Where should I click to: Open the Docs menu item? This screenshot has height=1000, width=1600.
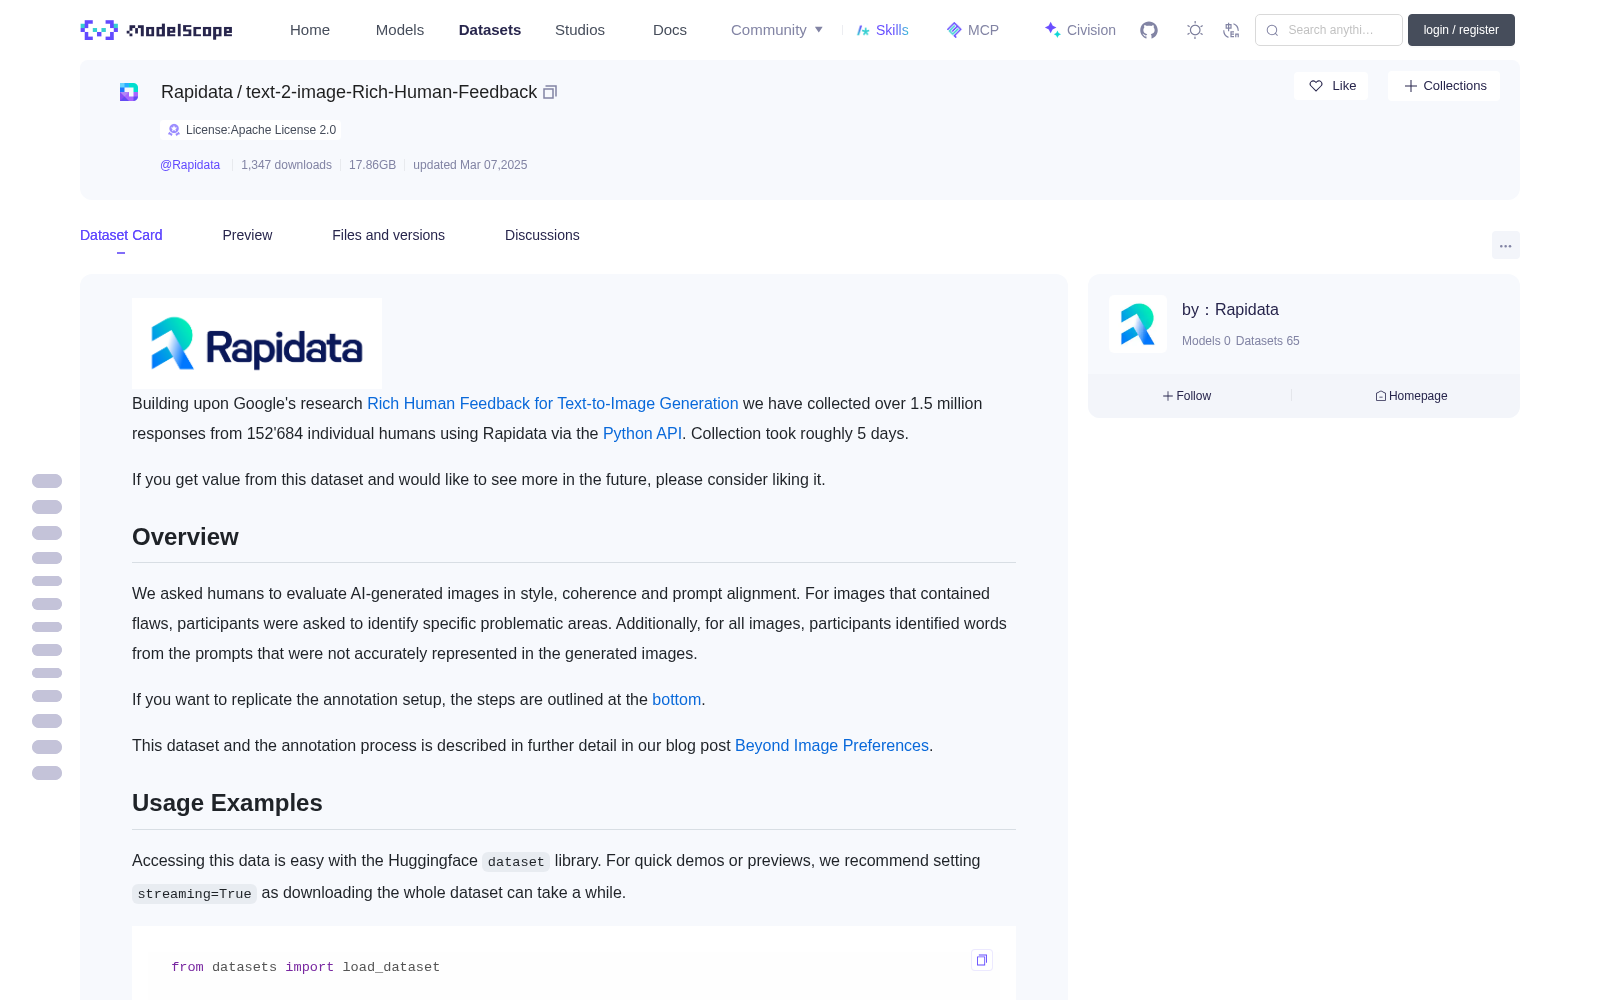[670, 30]
